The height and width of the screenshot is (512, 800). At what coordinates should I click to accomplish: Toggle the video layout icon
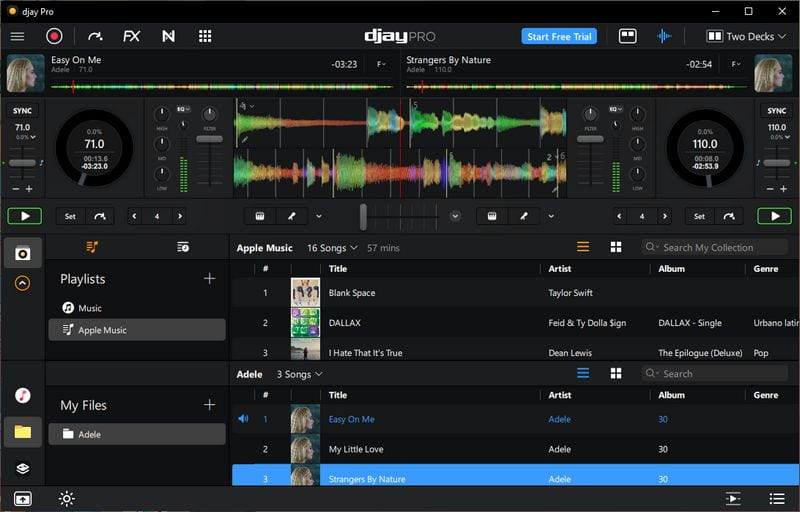pyautogui.click(x=627, y=36)
